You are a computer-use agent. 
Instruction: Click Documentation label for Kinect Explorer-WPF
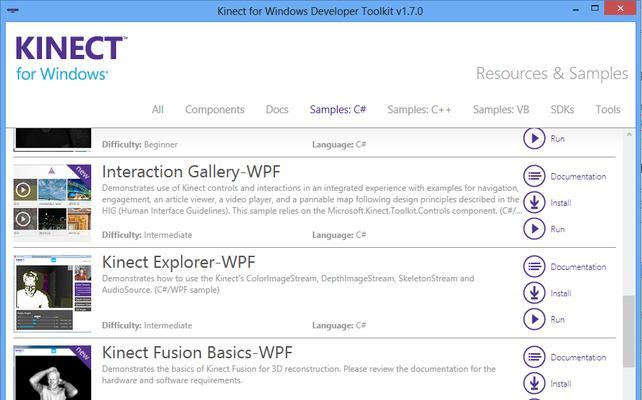click(x=578, y=267)
